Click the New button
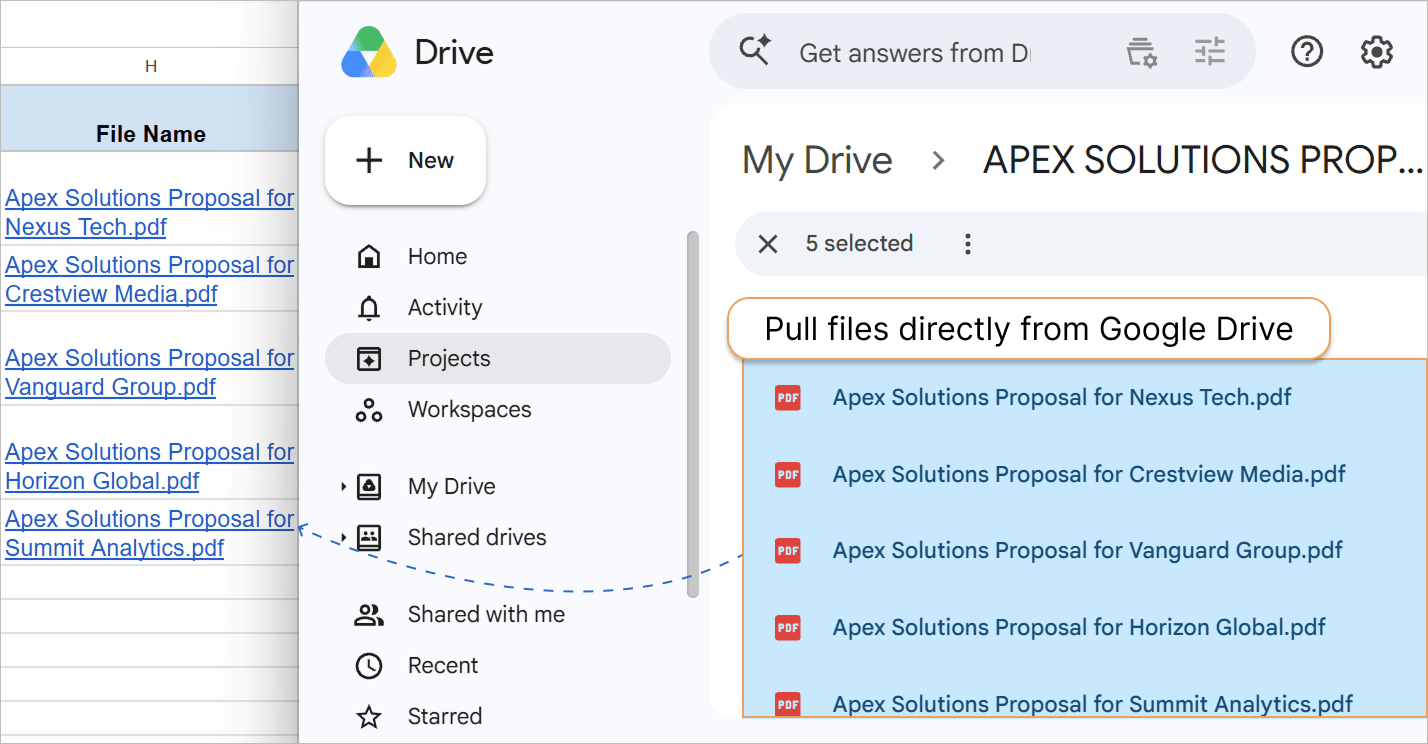This screenshot has height=744, width=1428. tap(405, 161)
